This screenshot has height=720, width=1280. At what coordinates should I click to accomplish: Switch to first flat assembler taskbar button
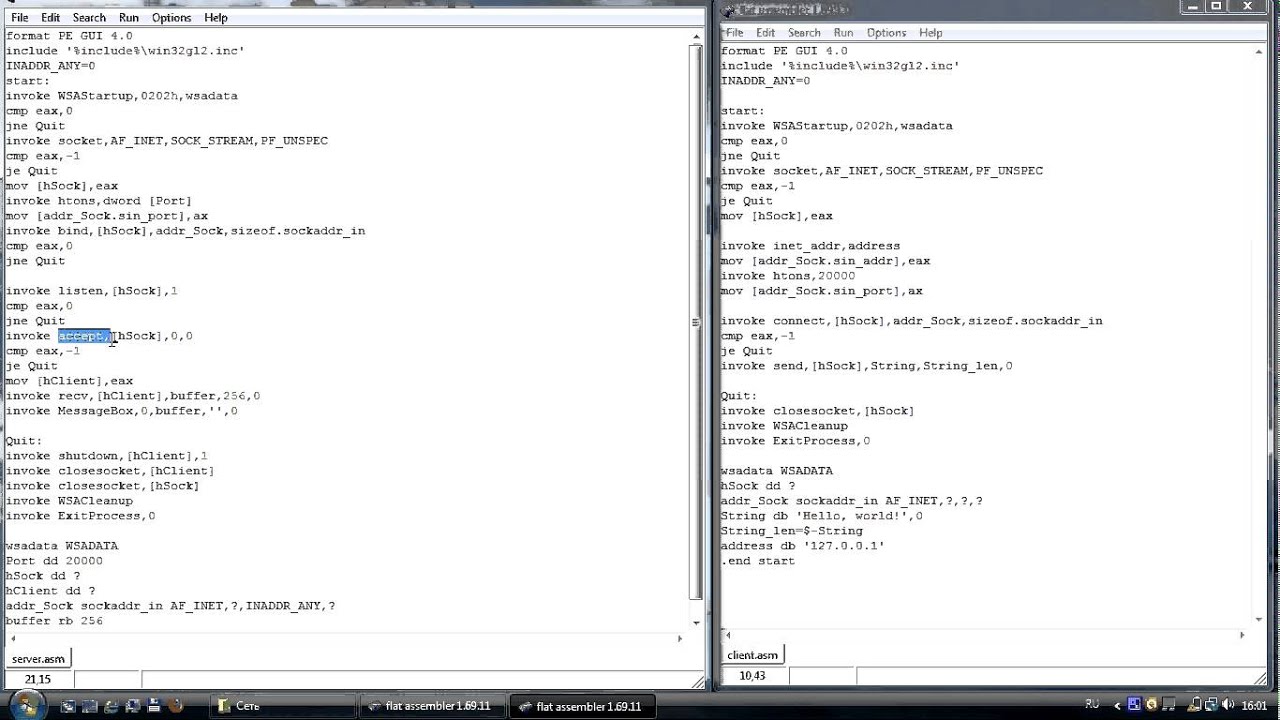pyautogui.click(x=433, y=706)
